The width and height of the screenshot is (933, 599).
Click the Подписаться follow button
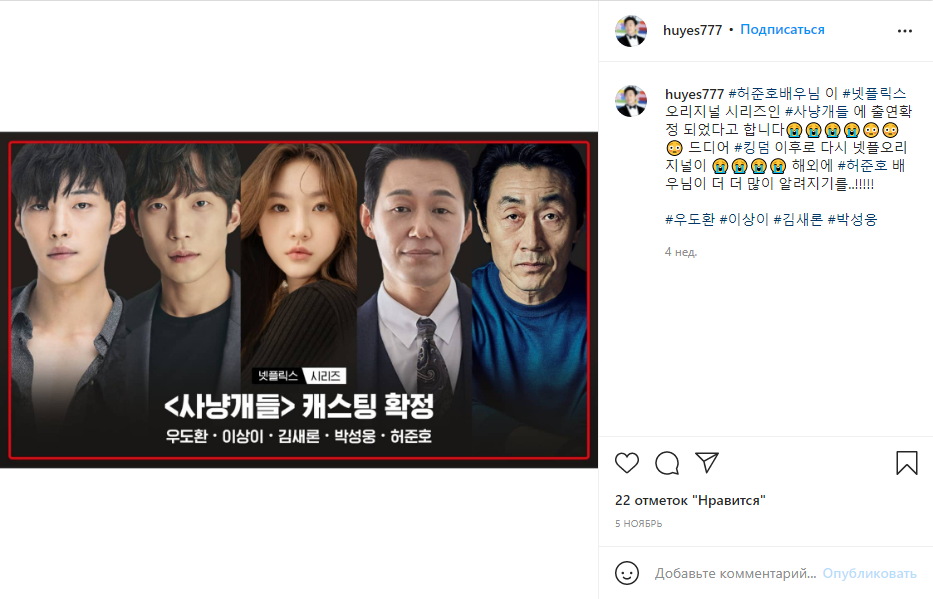782,30
